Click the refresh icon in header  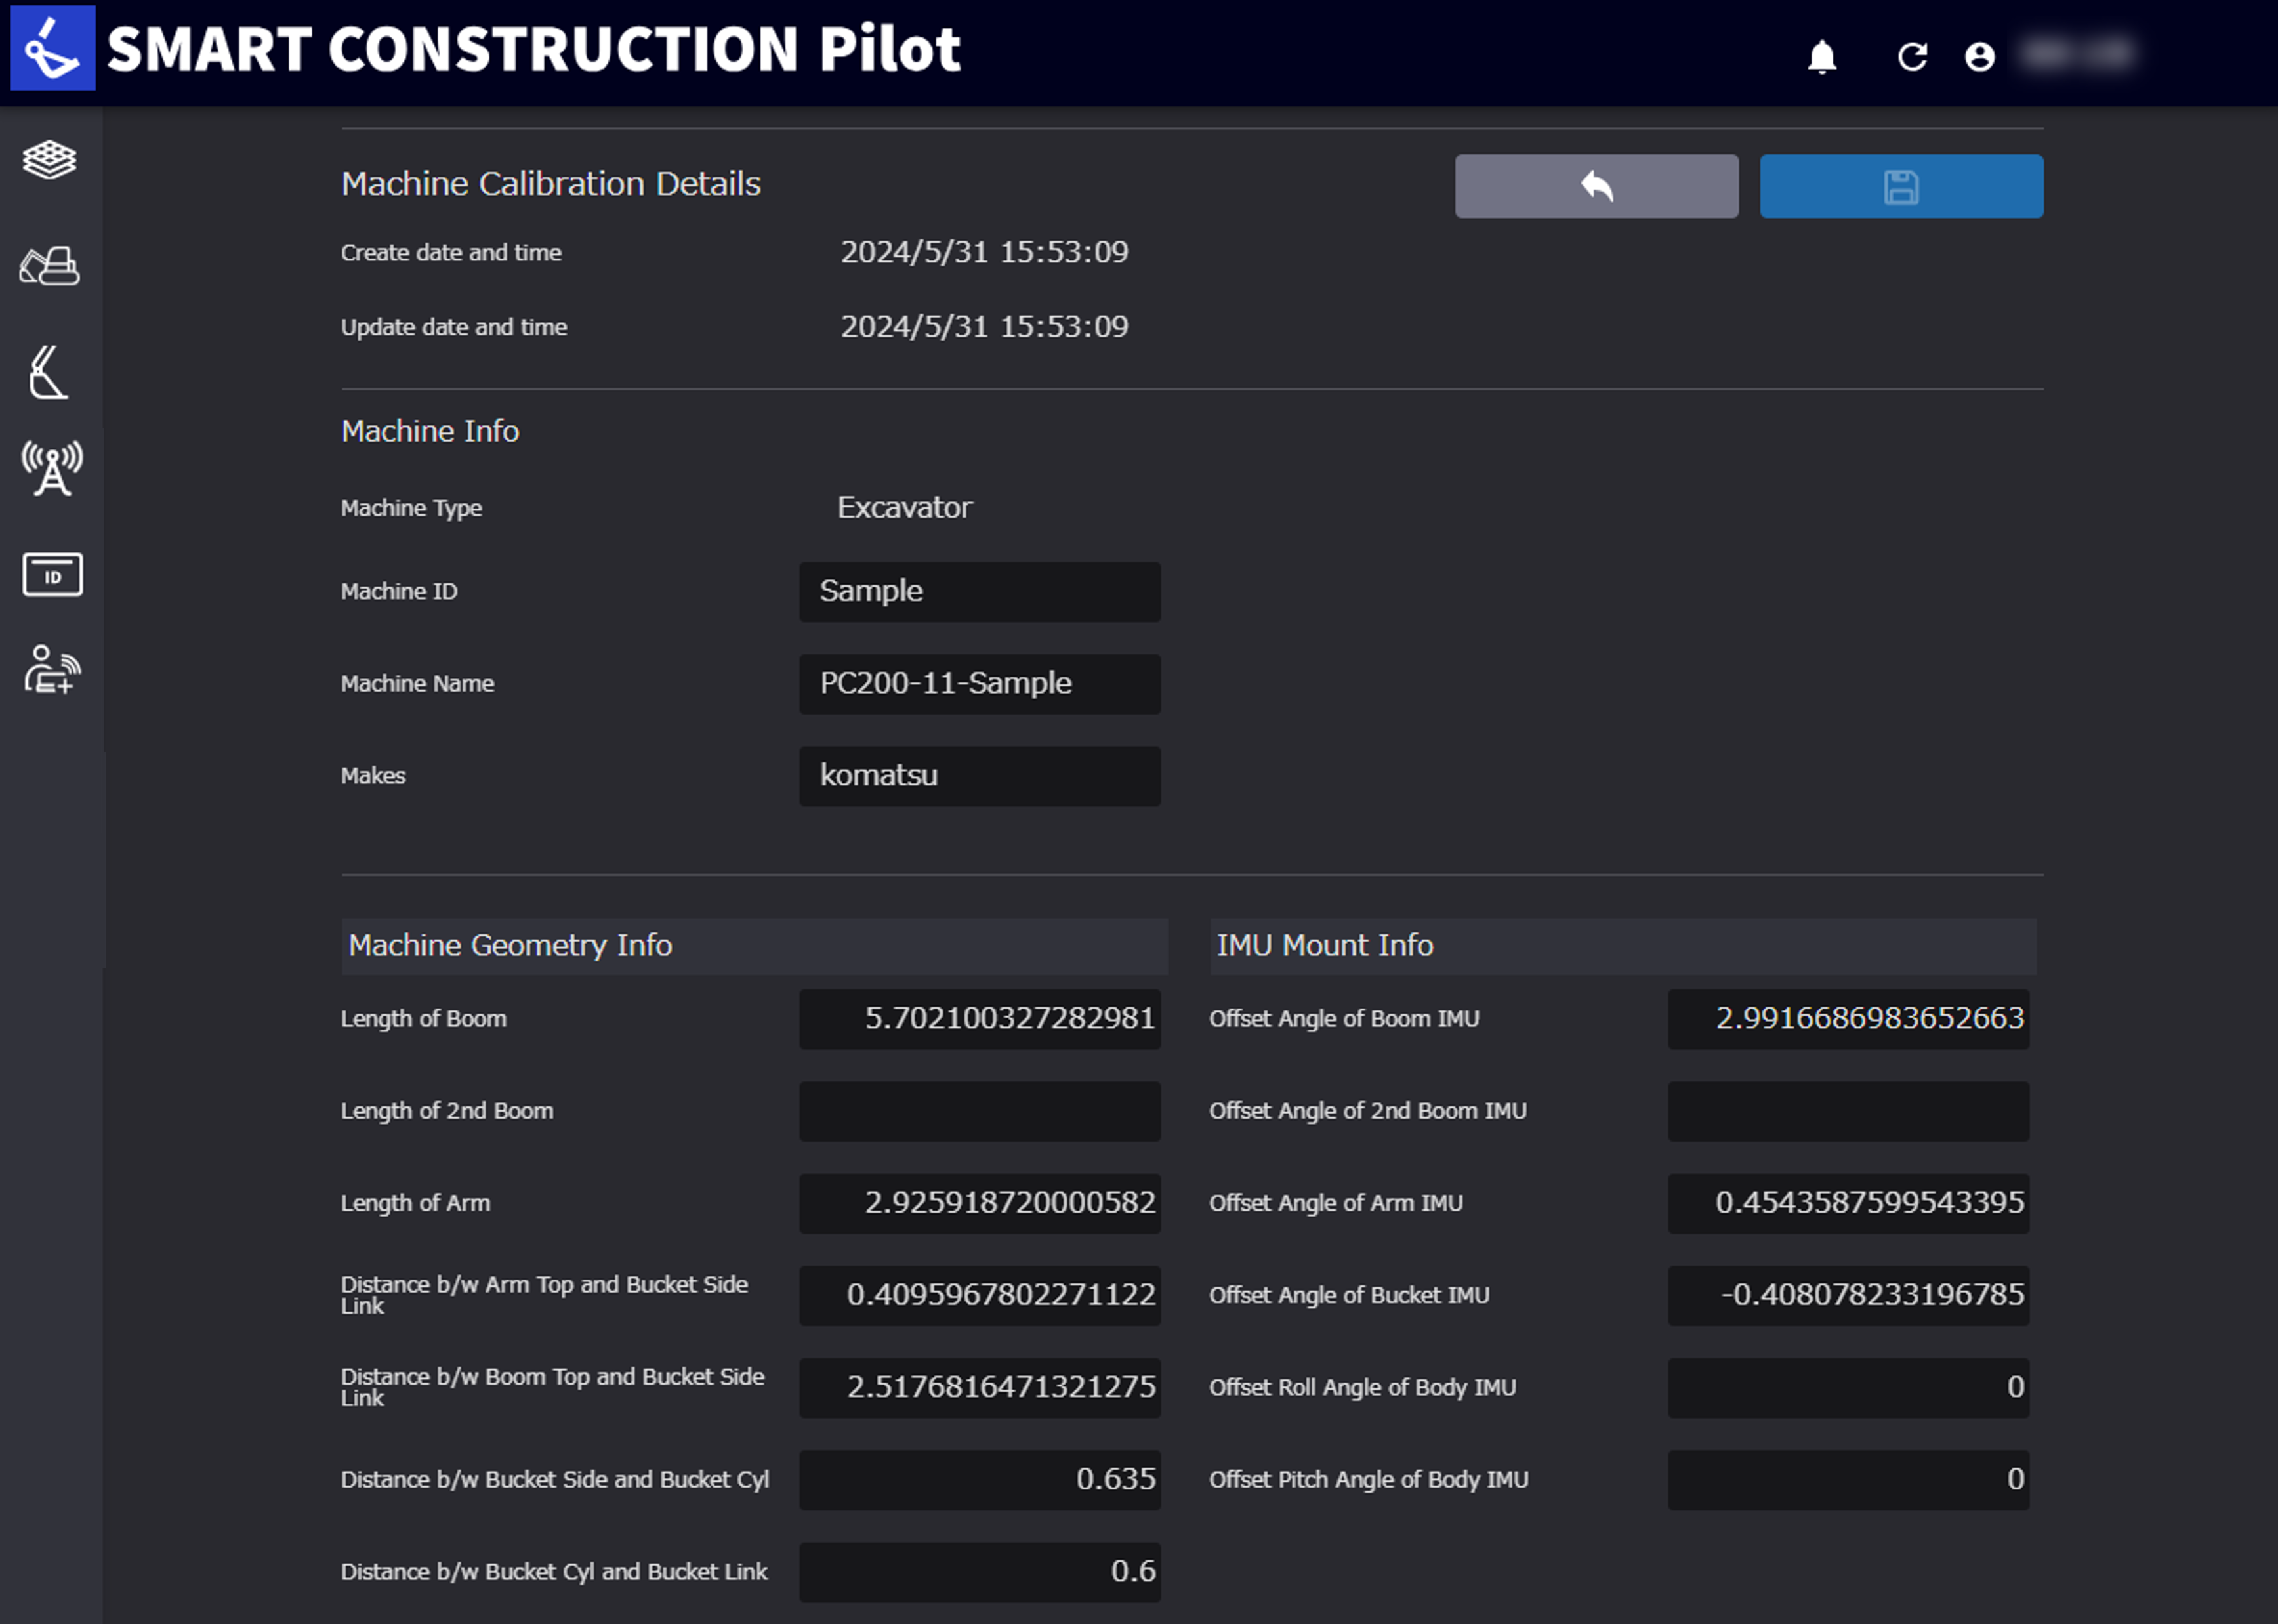[1912, 57]
